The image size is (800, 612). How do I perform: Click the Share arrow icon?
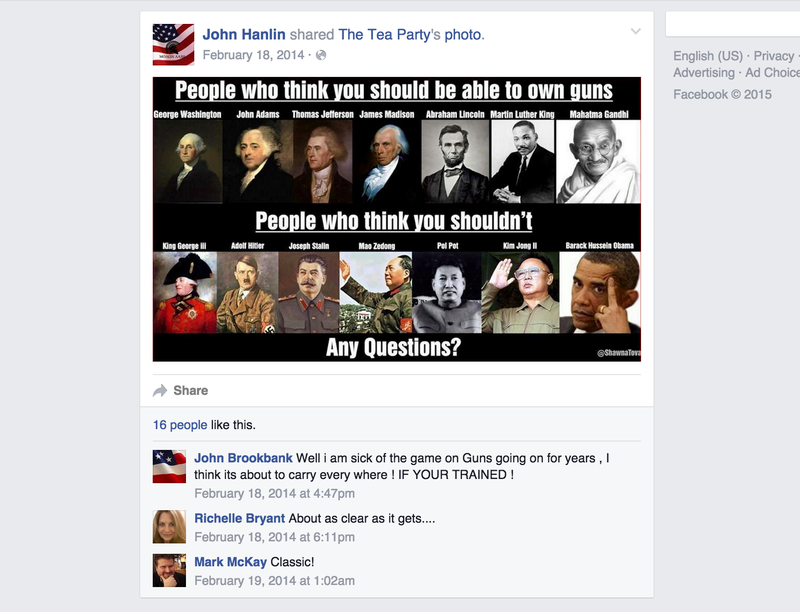coord(160,391)
